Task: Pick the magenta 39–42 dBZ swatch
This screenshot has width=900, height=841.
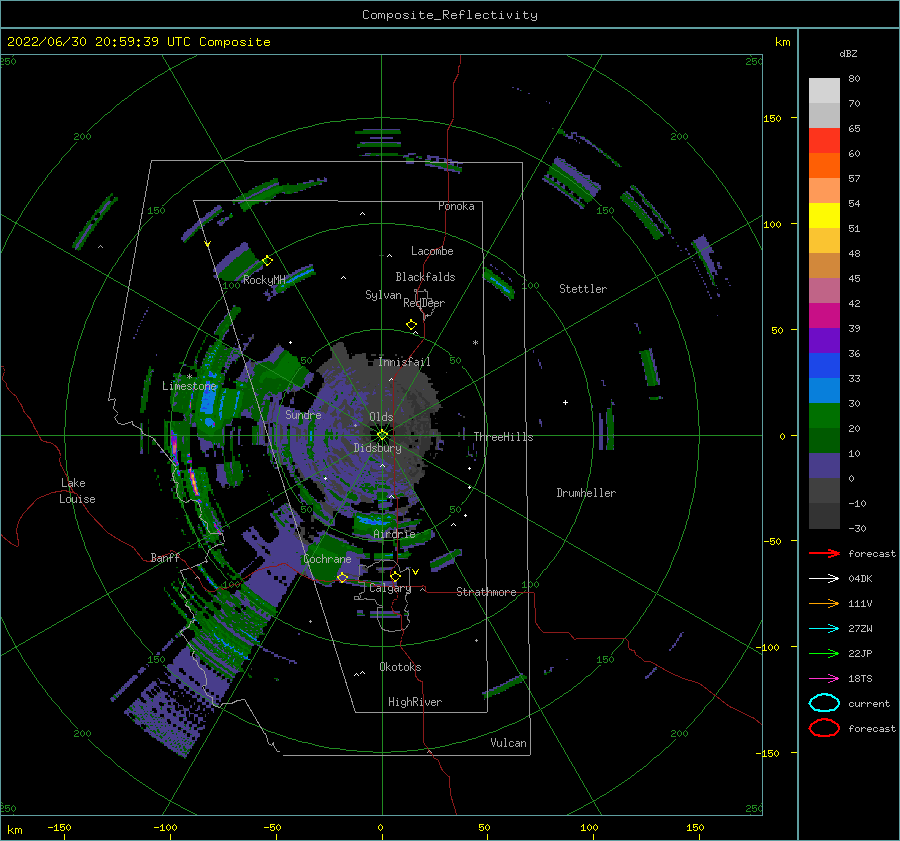Action: 824,315
